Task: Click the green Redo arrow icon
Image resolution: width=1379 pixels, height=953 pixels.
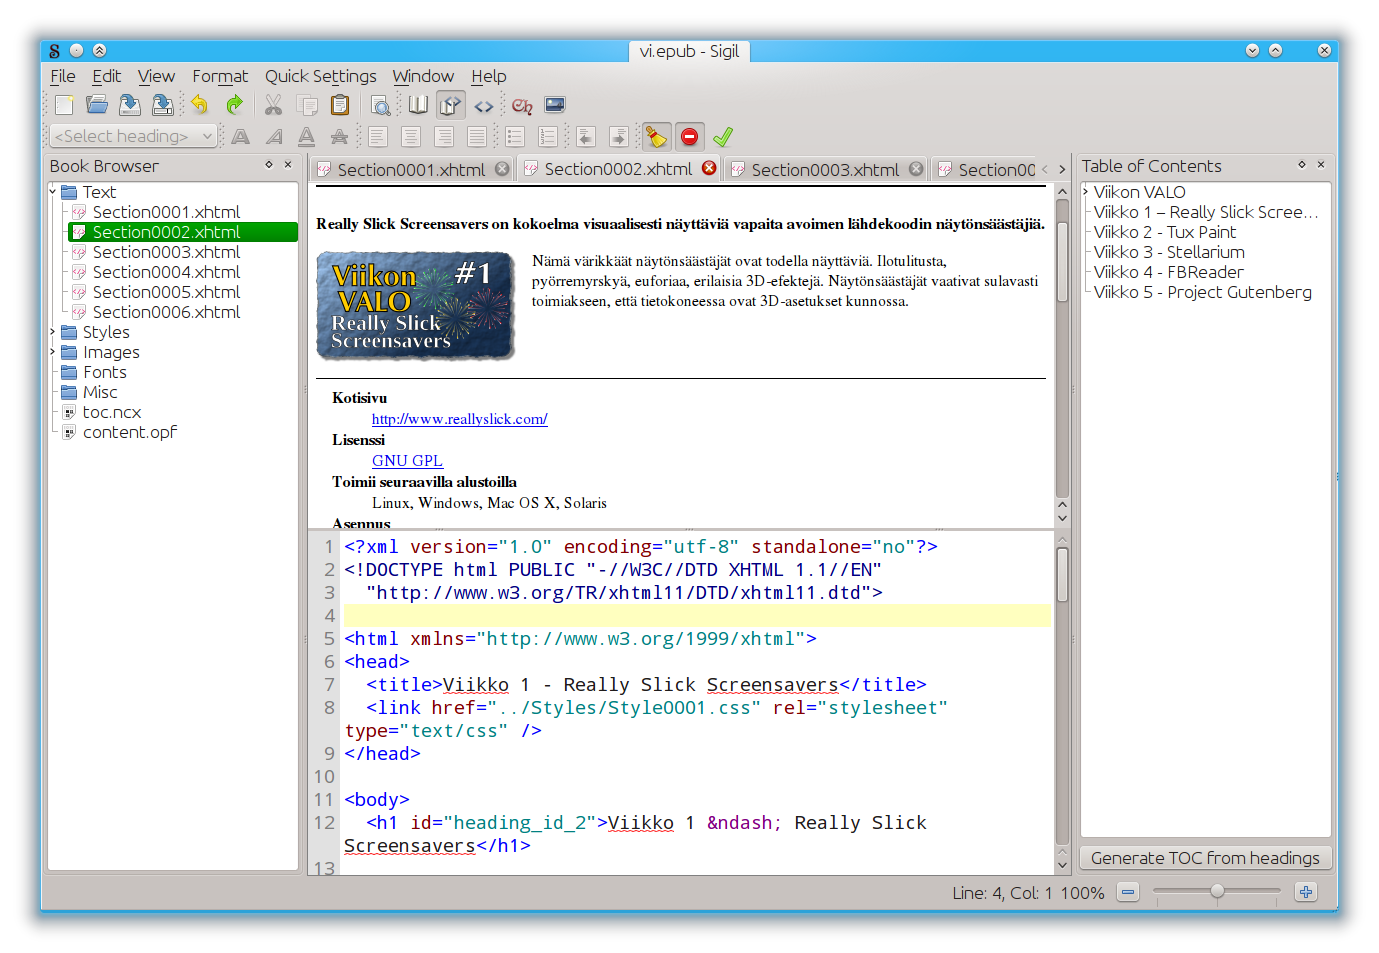Action: pyautogui.click(x=233, y=105)
